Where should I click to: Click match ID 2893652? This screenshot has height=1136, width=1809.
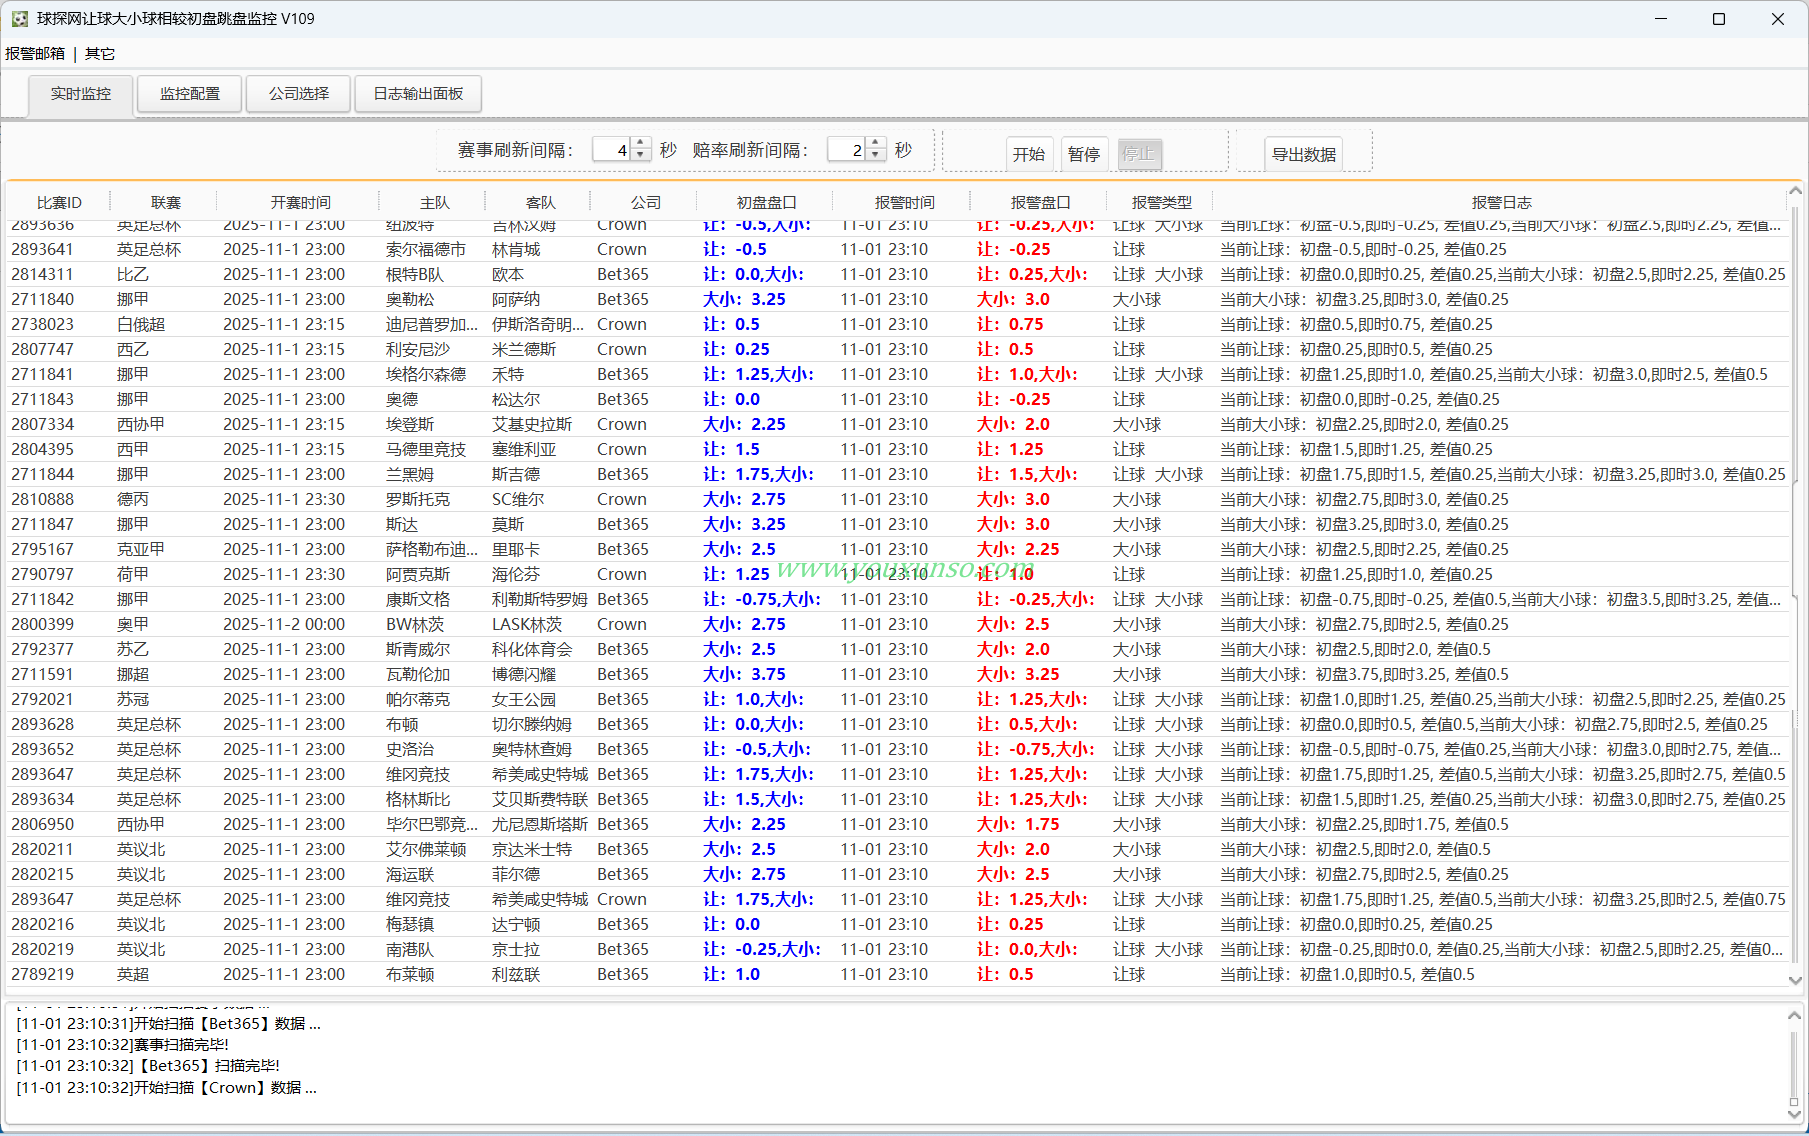coord(42,750)
